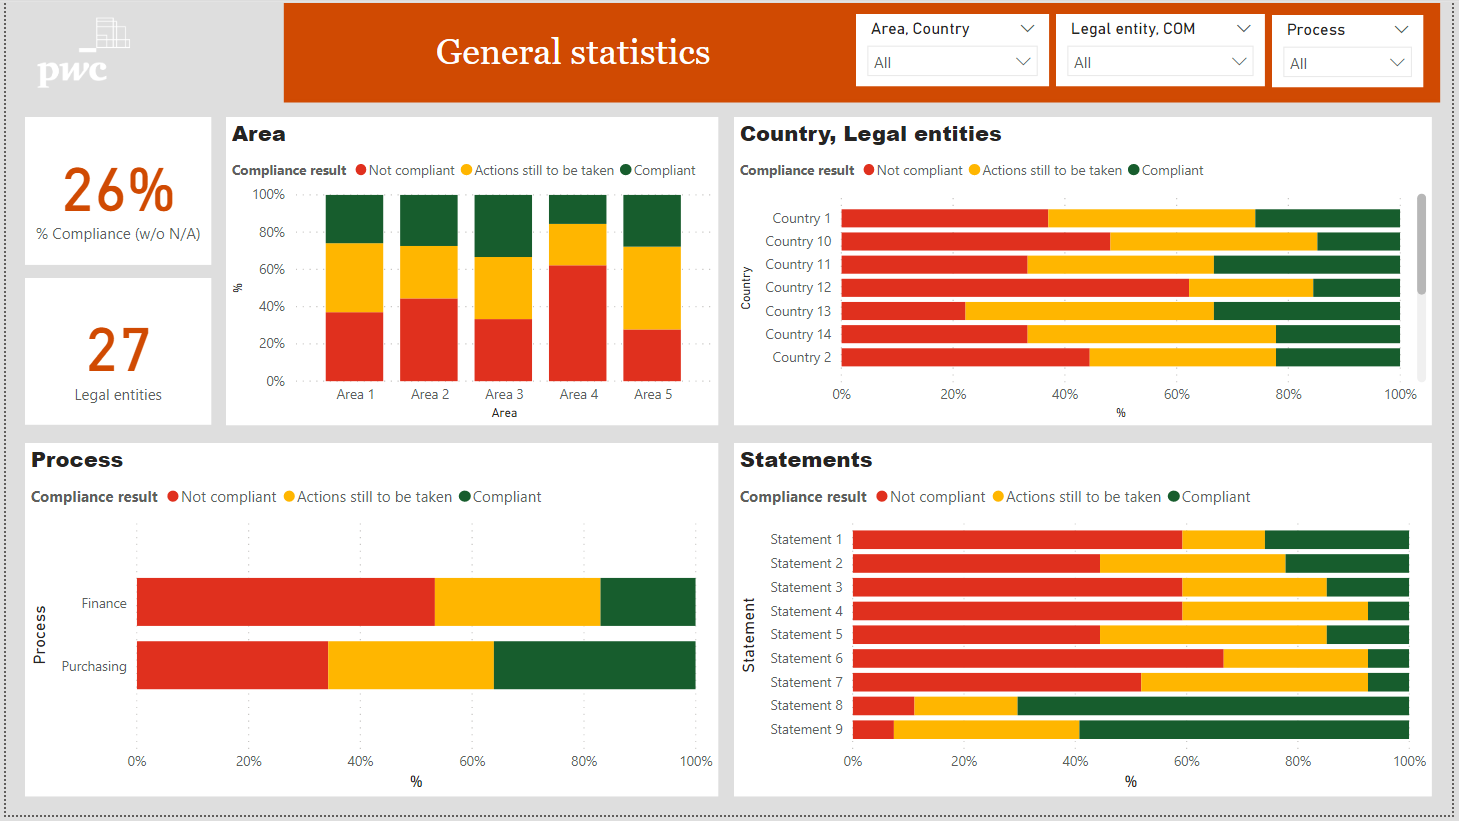Screen dimensions: 1459x821
Task: Toggle Actions still to be taken in Area legend
Action: [468, 170]
